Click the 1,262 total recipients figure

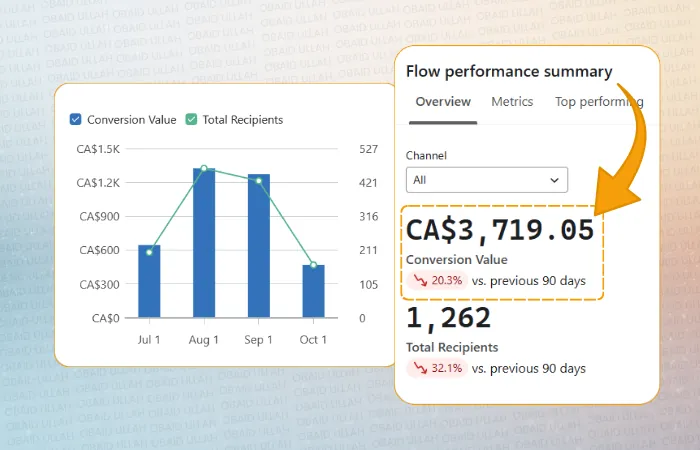coord(448,318)
